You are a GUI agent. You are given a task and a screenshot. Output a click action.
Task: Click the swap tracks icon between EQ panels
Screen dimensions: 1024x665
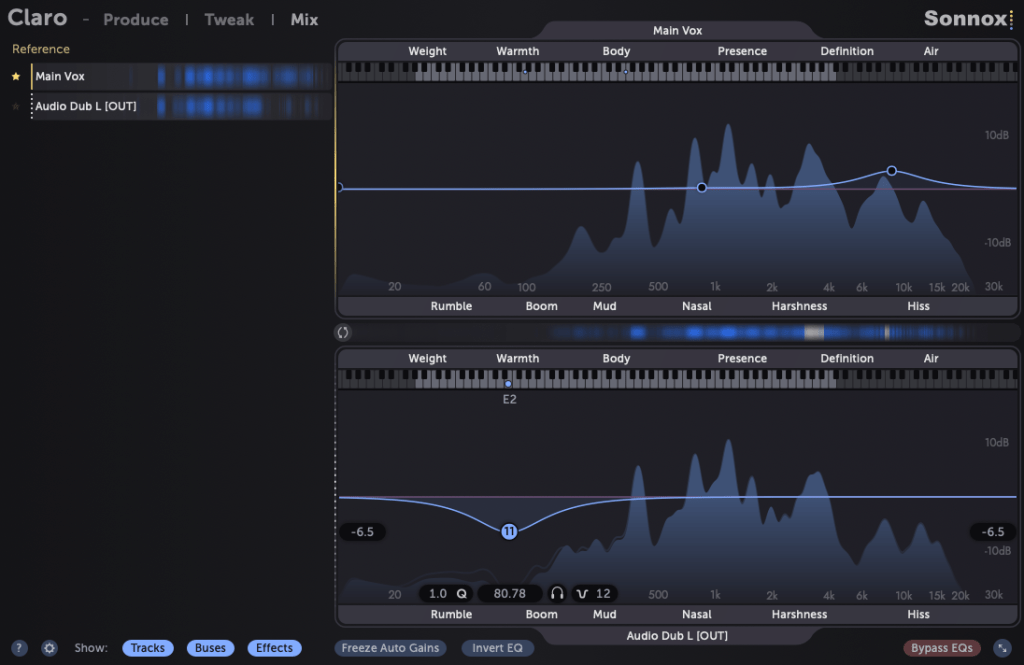pos(343,332)
